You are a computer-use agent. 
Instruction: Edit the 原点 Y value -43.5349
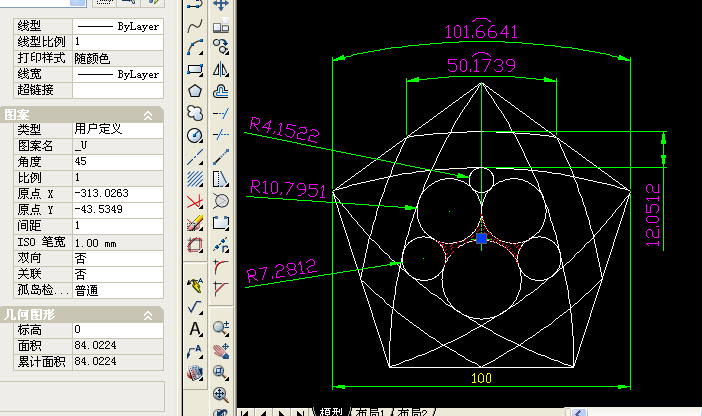click(118, 210)
